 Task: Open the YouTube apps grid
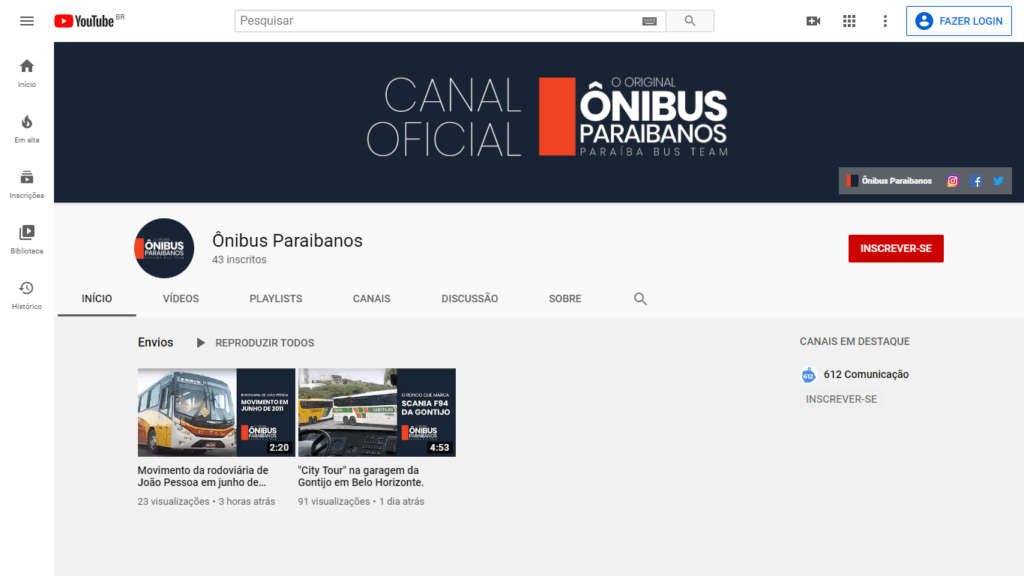tap(849, 21)
